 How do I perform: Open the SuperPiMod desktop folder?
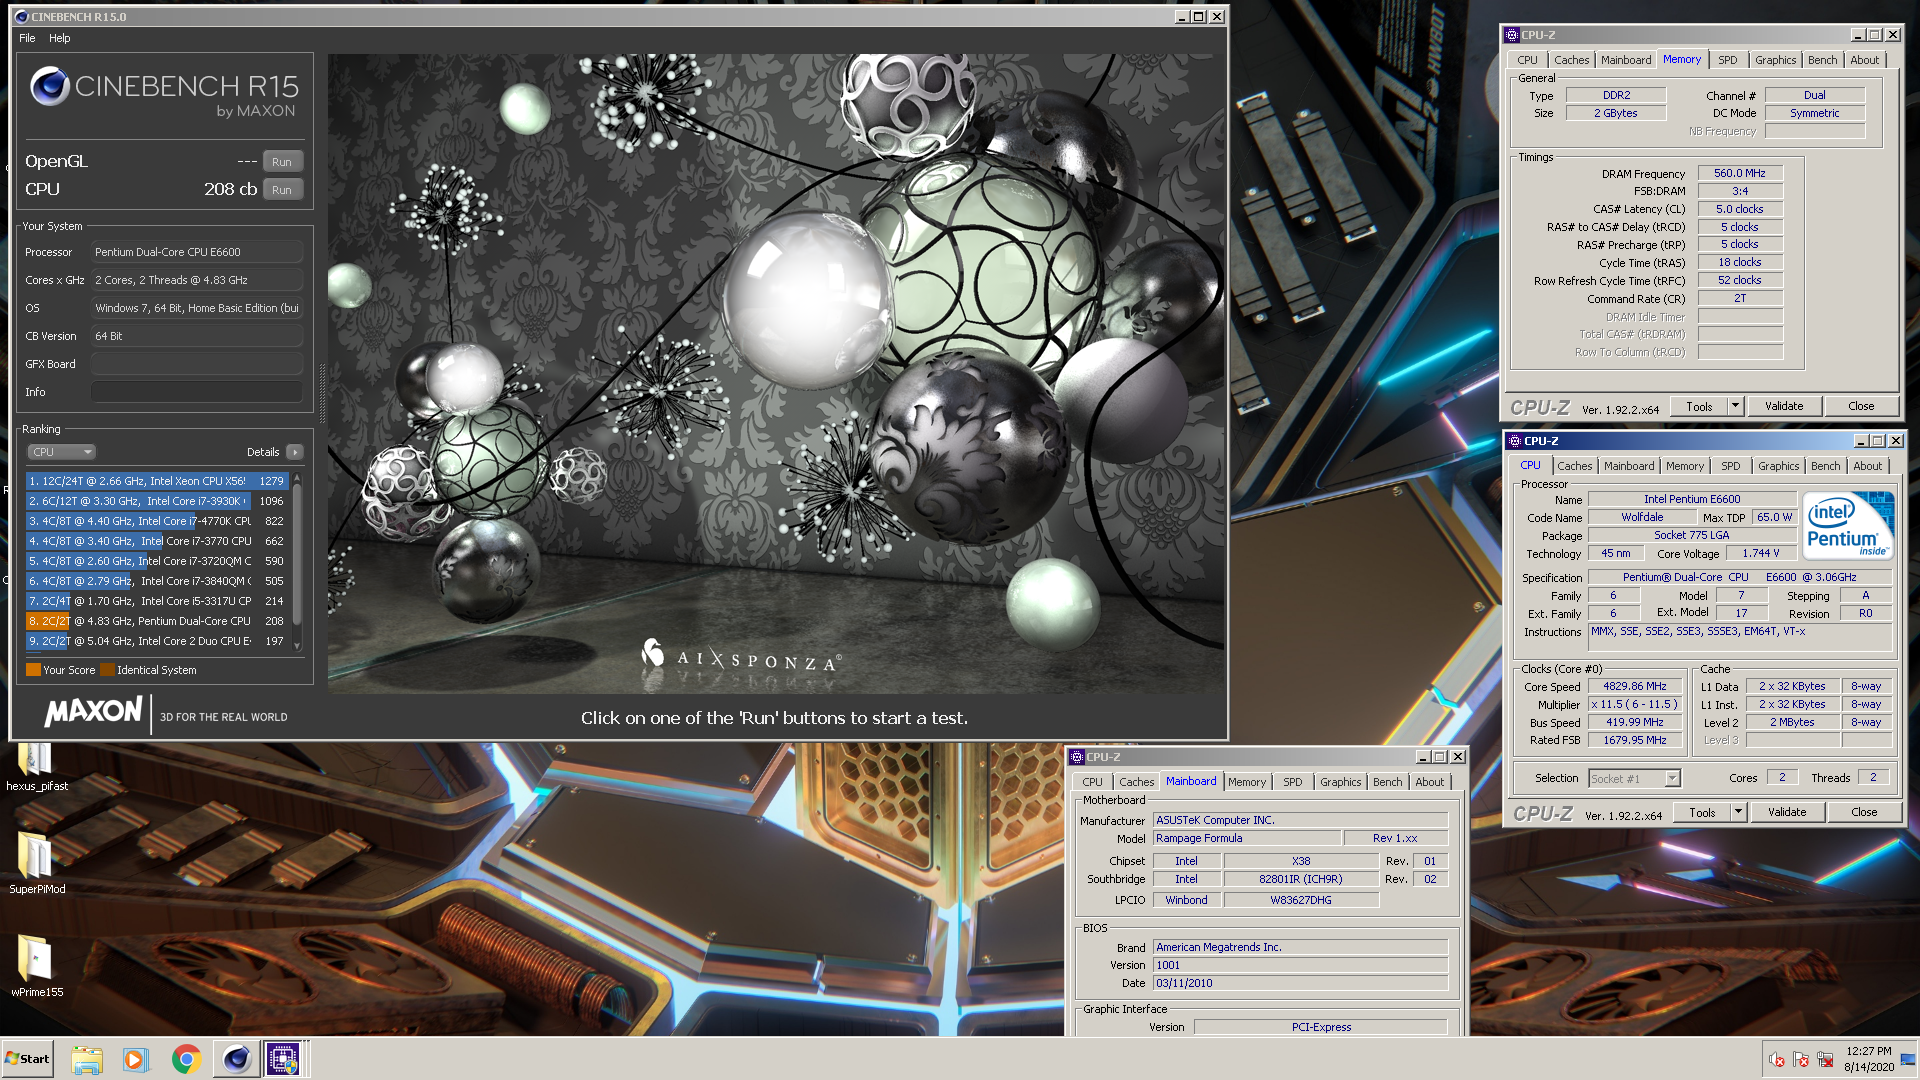point(37,864)
